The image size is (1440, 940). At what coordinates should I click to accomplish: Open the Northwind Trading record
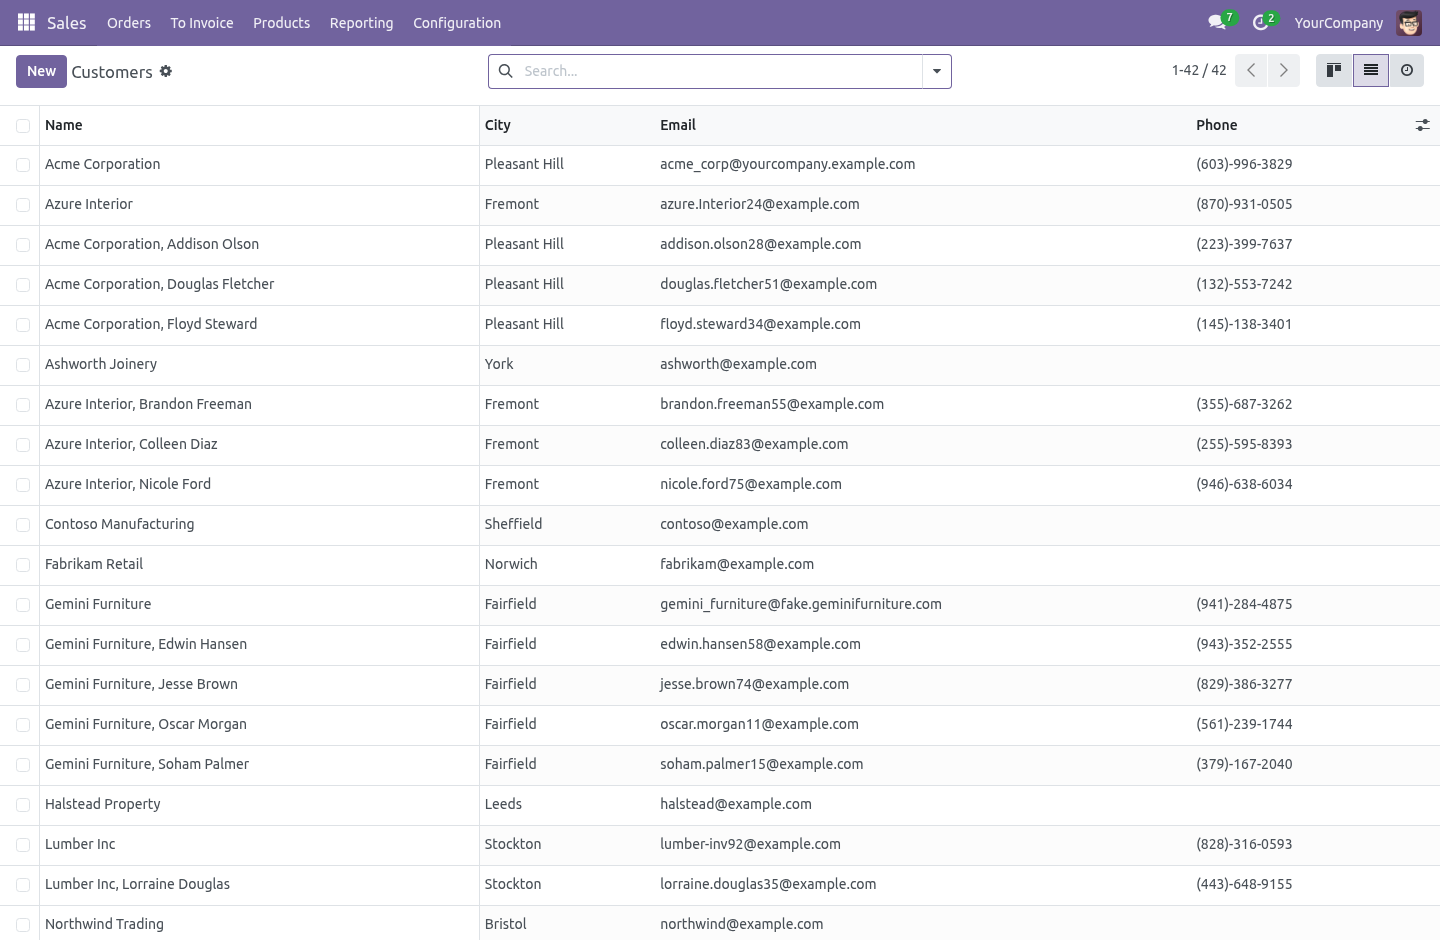[104, 924]
